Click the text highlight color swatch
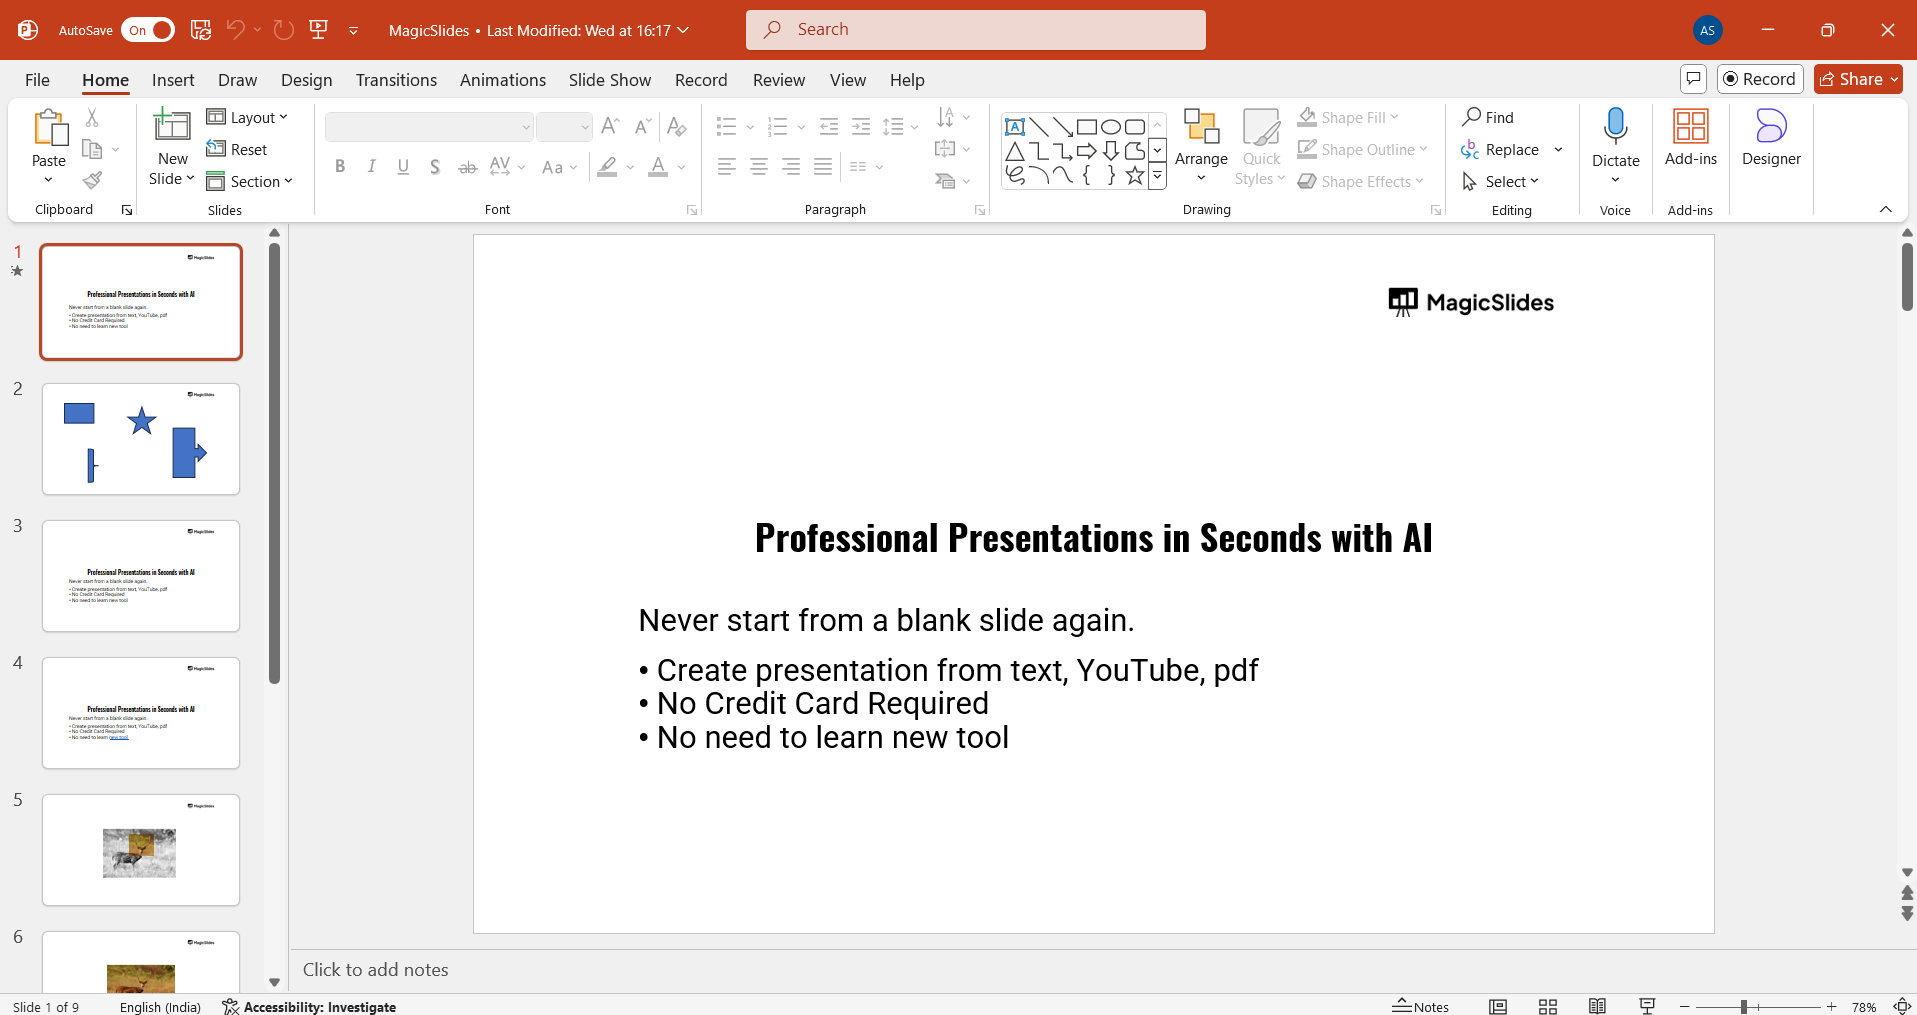Viewport: 1917px width, 1015px height. [607, 167]
